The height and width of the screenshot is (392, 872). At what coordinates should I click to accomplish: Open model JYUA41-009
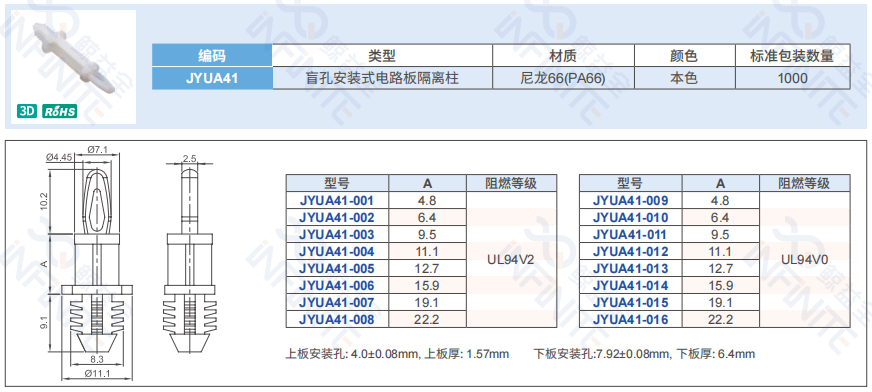coord(631,201)
